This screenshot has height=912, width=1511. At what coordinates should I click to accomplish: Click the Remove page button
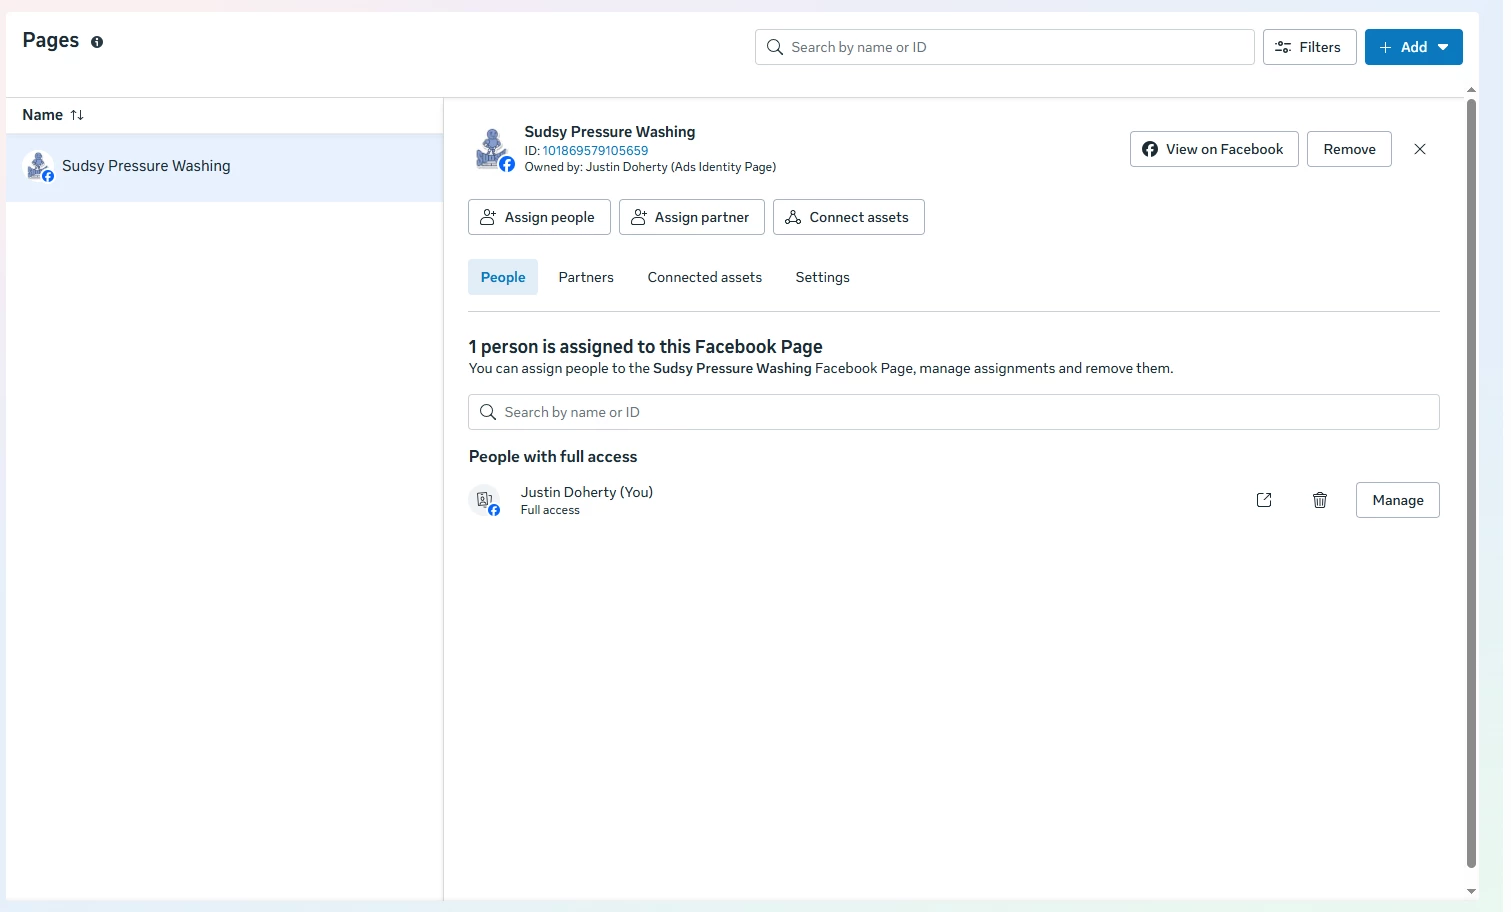pos(1349,149)
